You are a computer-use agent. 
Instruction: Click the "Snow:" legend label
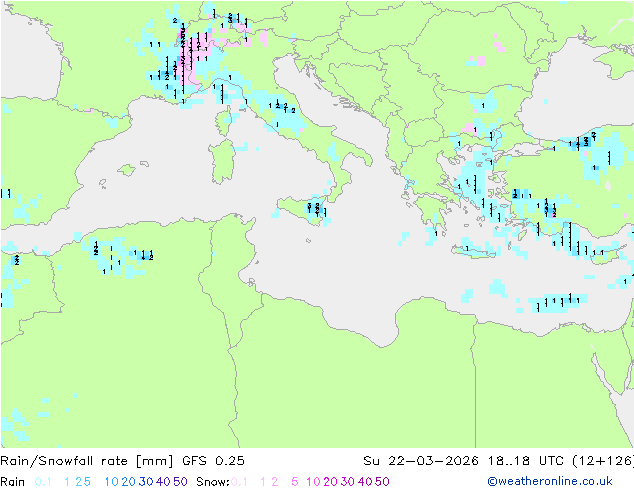[213, 482]
